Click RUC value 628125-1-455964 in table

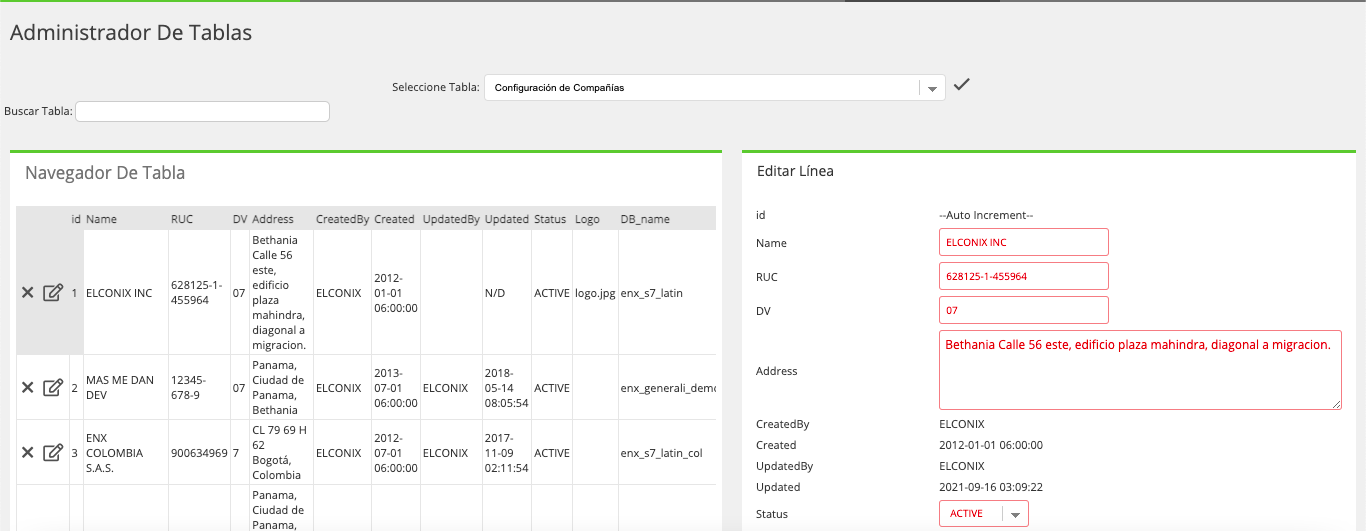[x=197, y=293]
